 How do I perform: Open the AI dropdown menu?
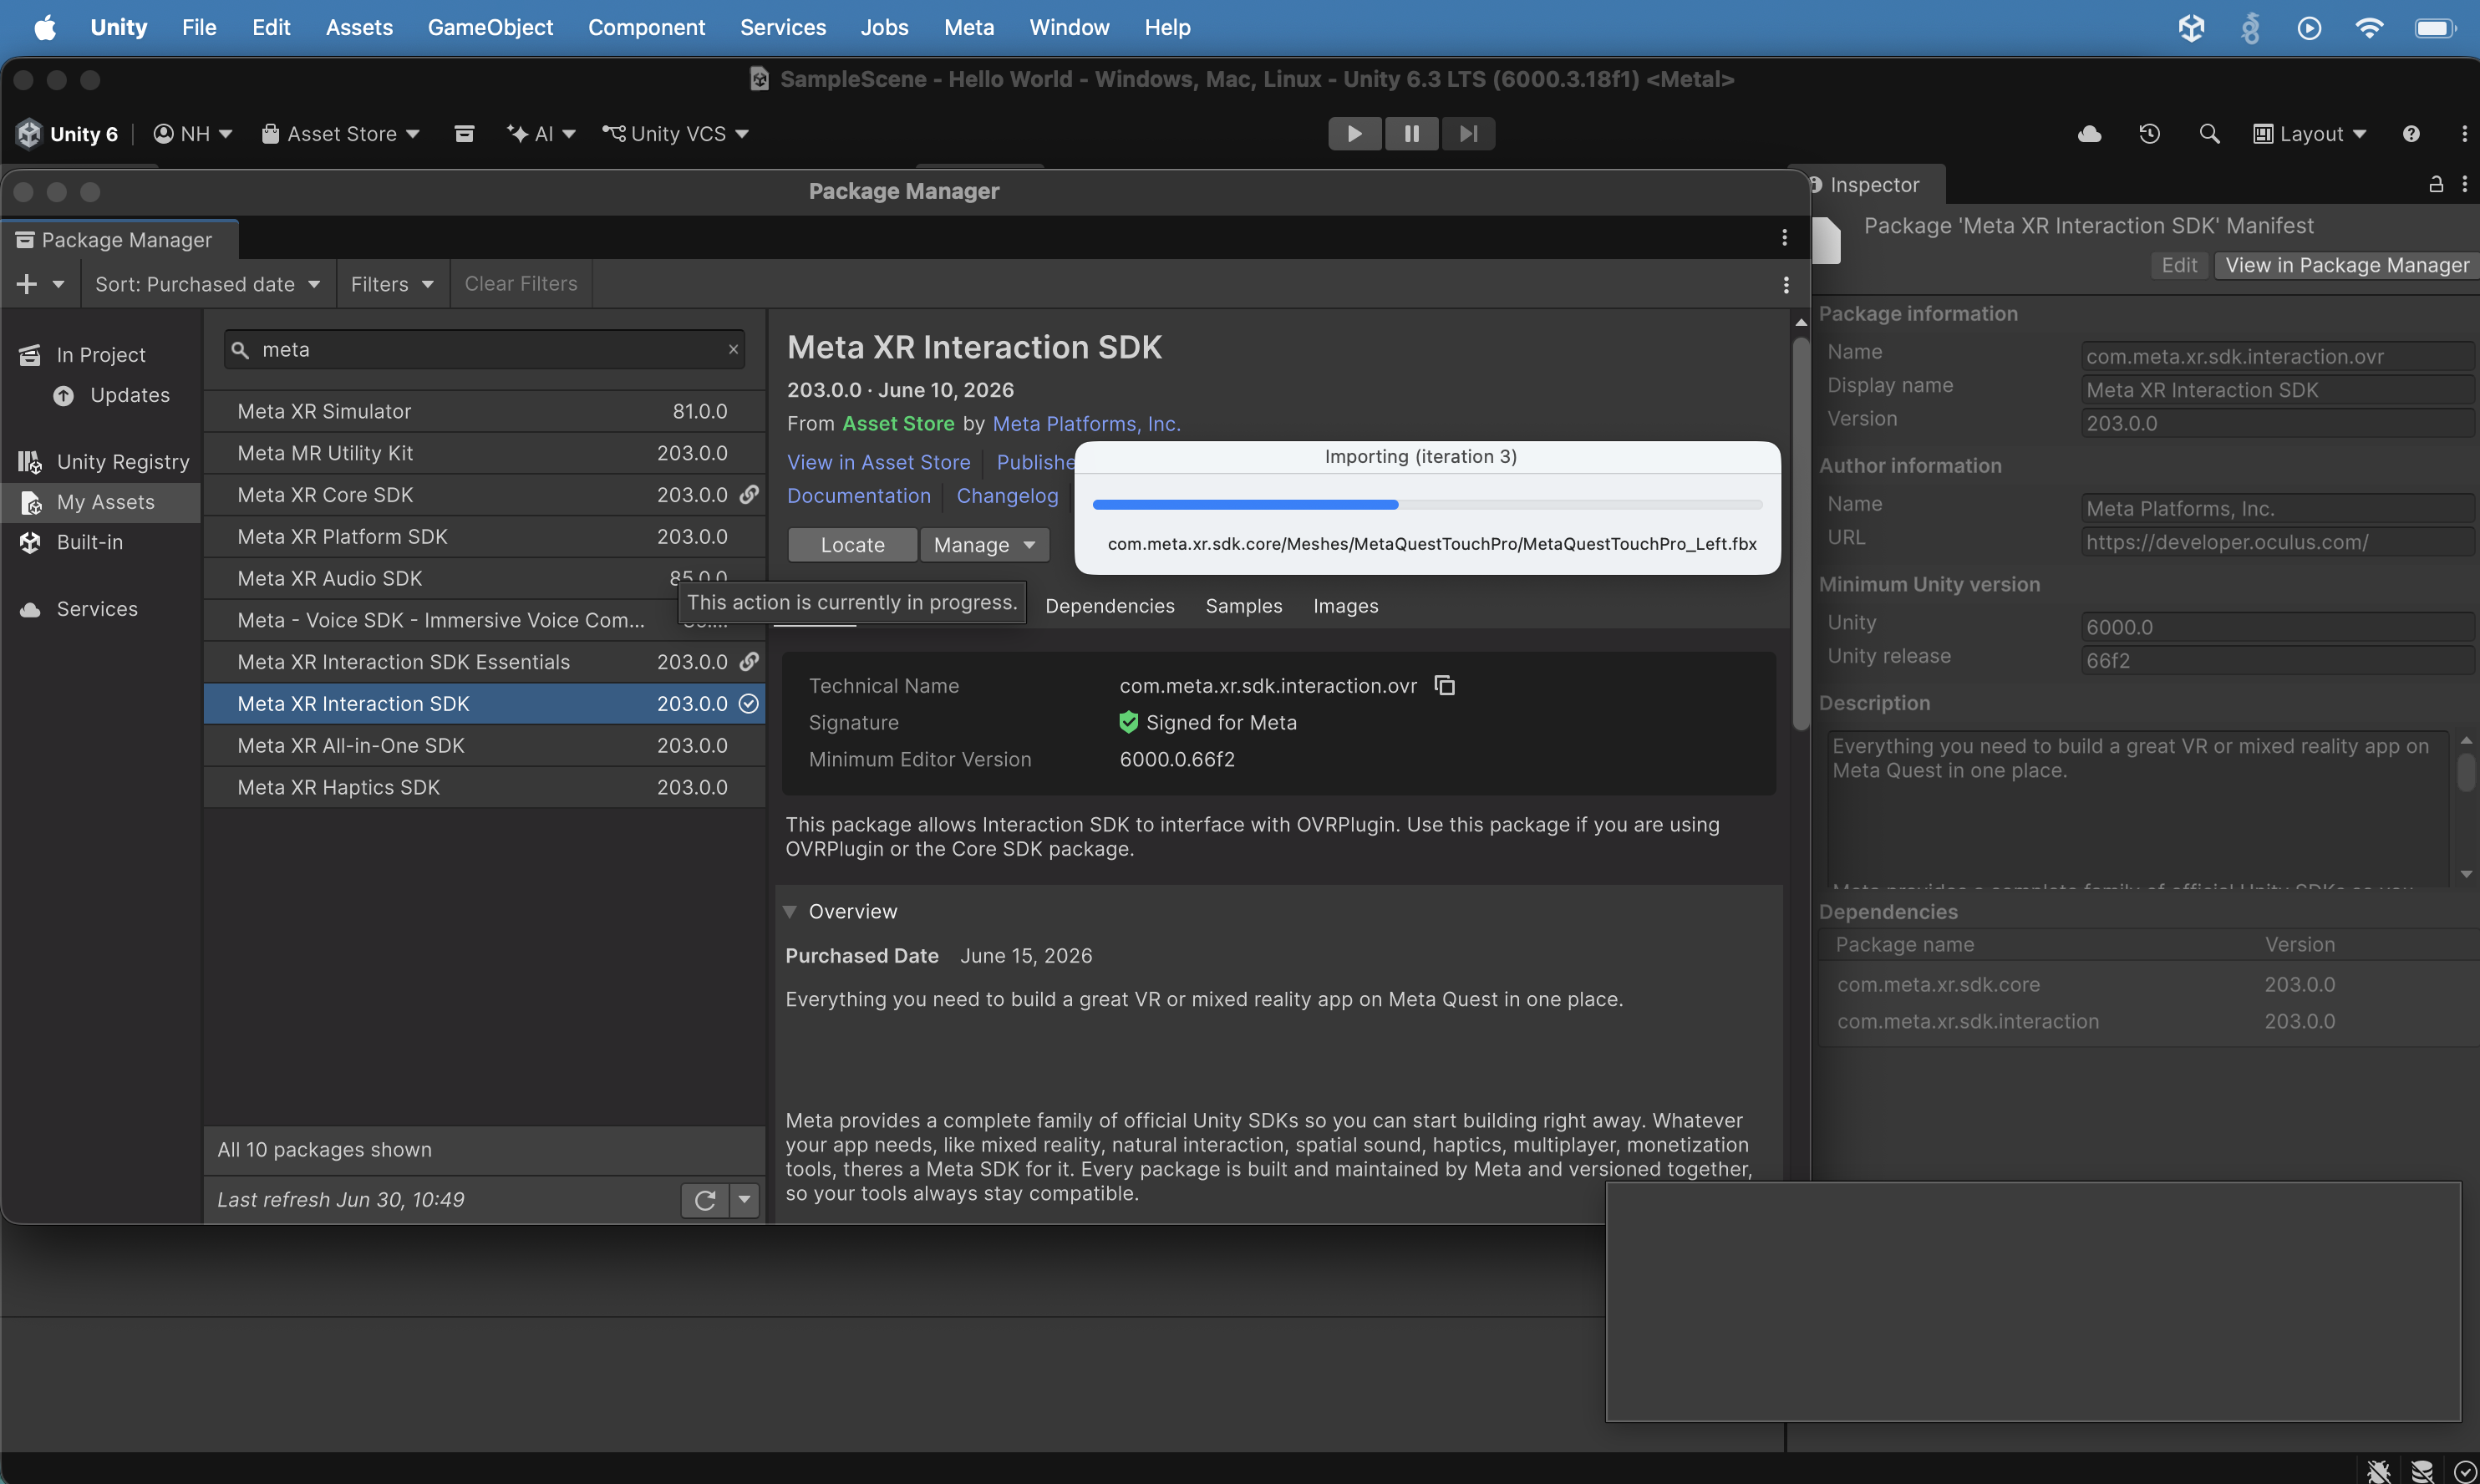541,133
